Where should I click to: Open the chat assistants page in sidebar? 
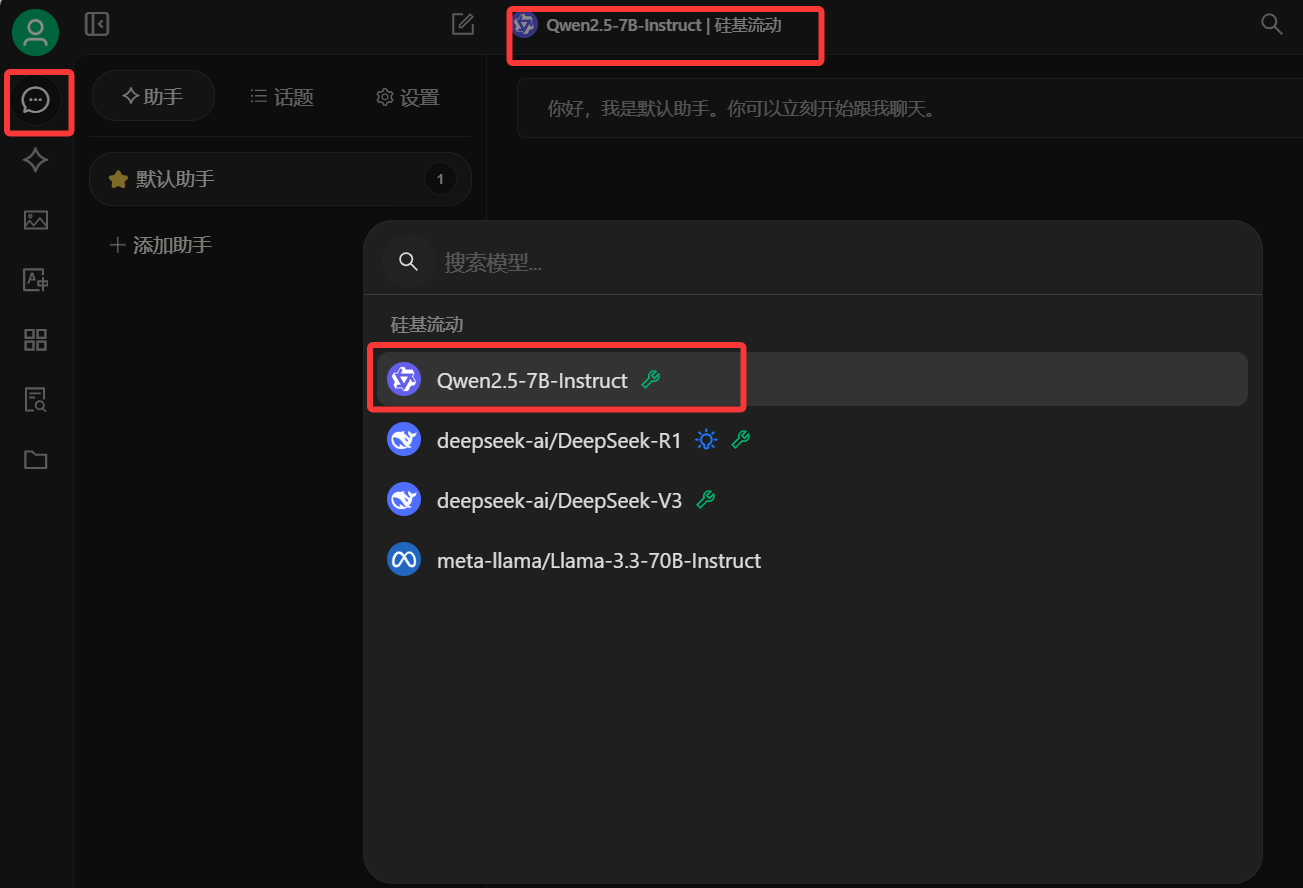click(x=36, y=100)
